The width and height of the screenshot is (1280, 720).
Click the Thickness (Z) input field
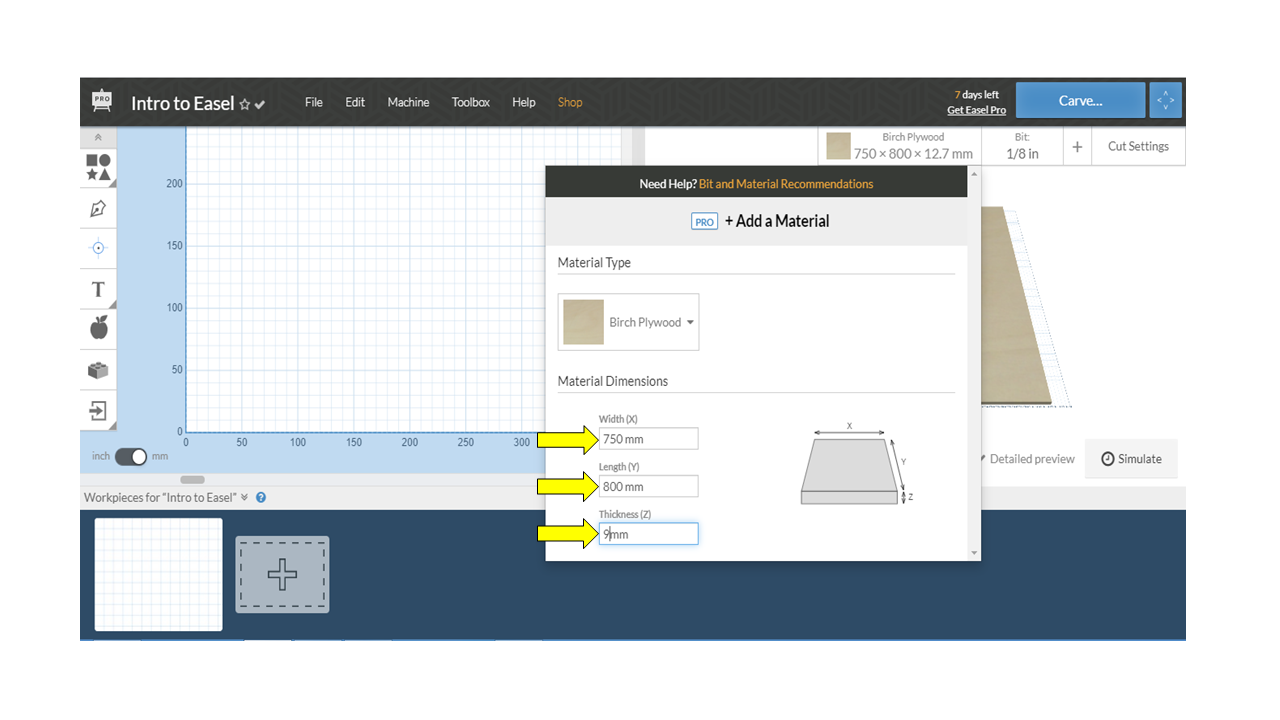click(648, 534)
